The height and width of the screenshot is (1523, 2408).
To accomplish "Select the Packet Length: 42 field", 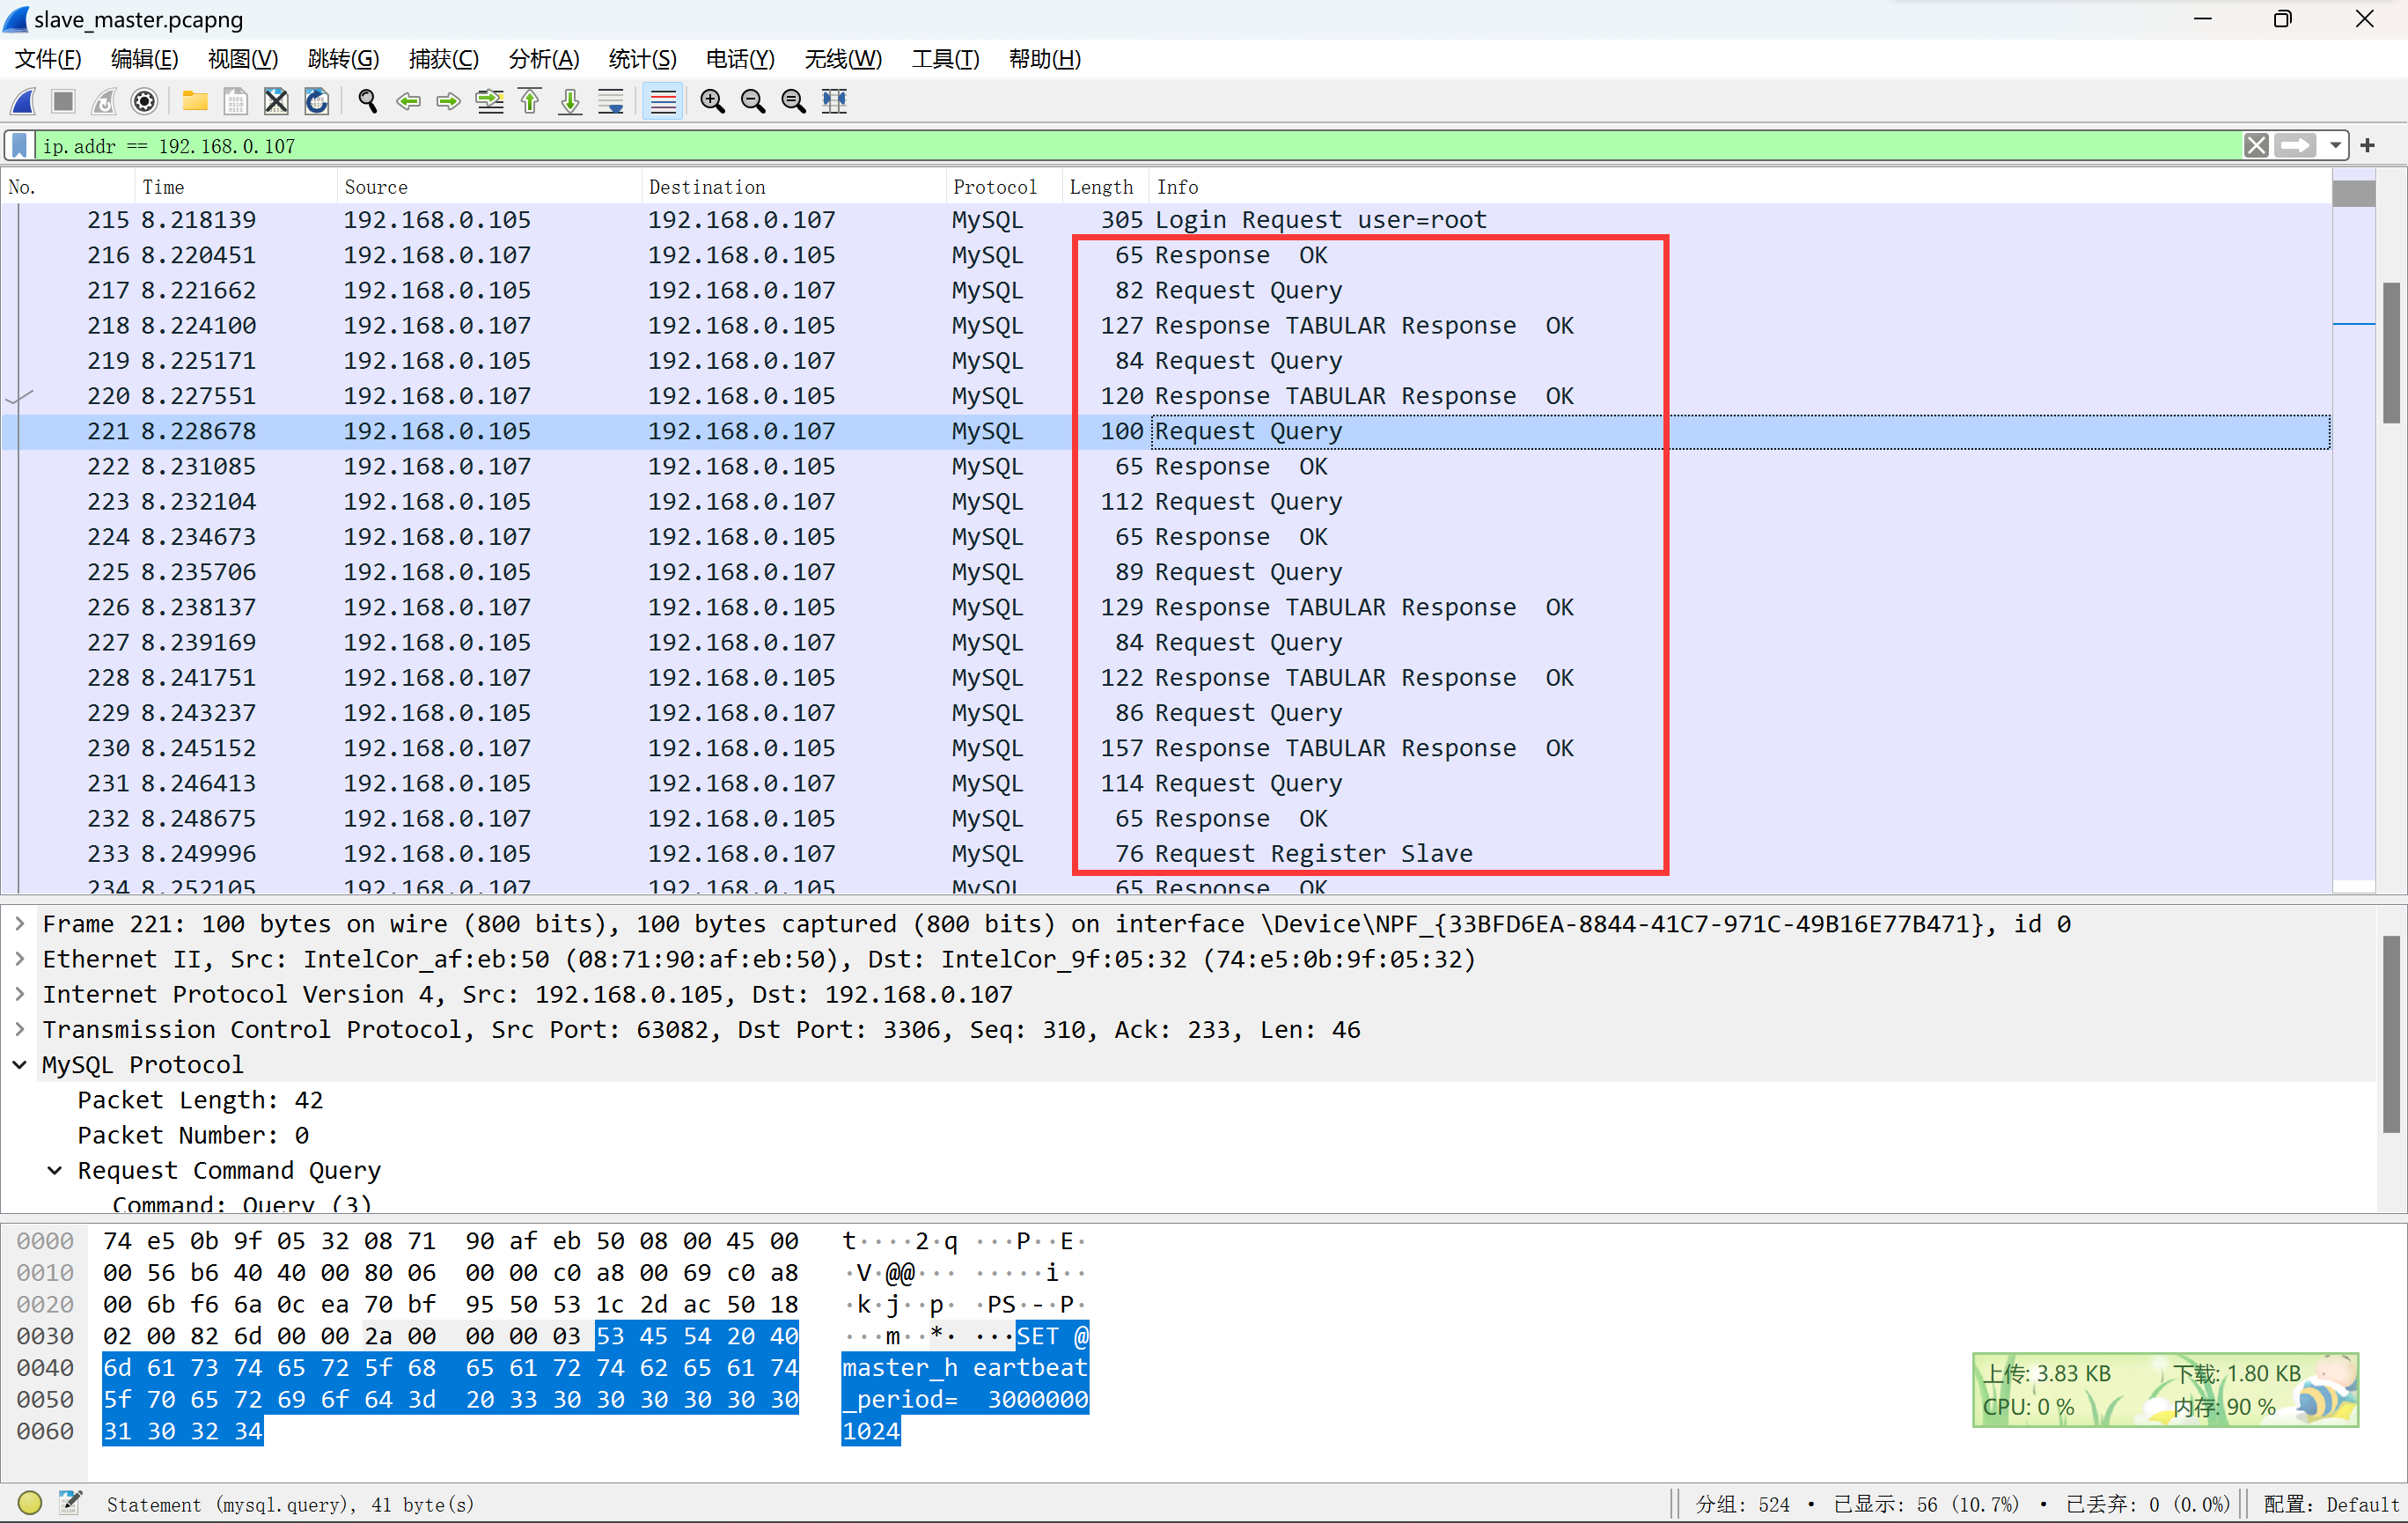I will pos(200,1100).
